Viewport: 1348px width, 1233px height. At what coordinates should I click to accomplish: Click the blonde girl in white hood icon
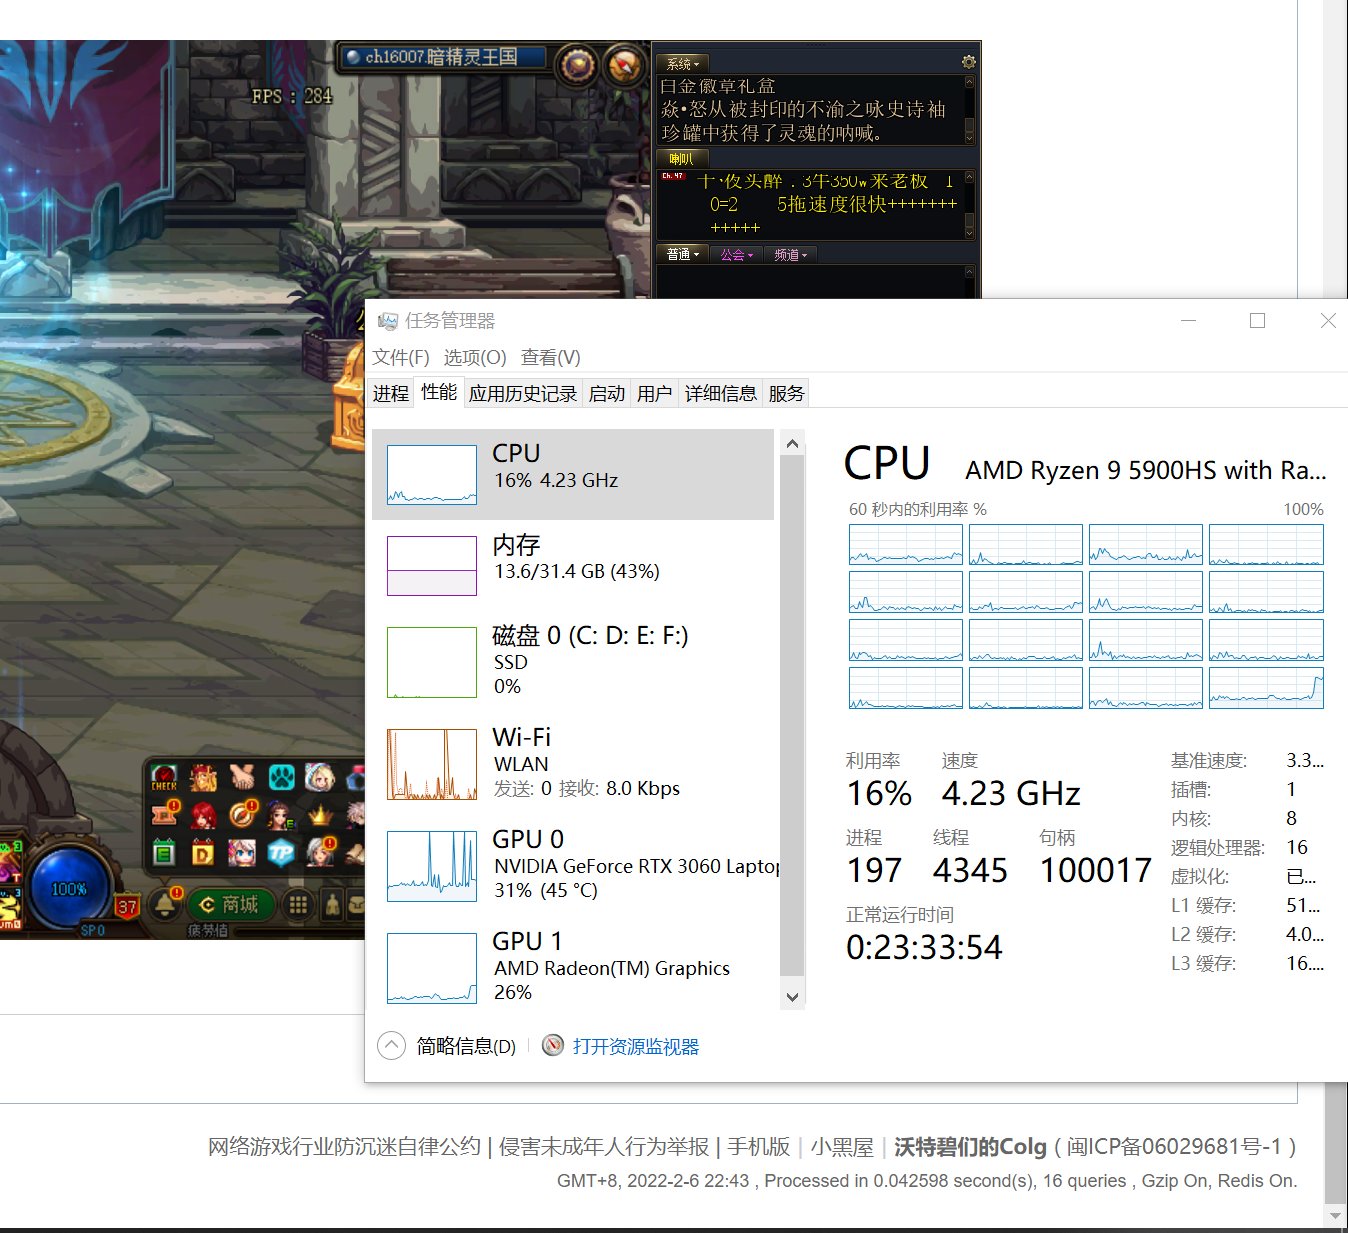pos(320,777)
